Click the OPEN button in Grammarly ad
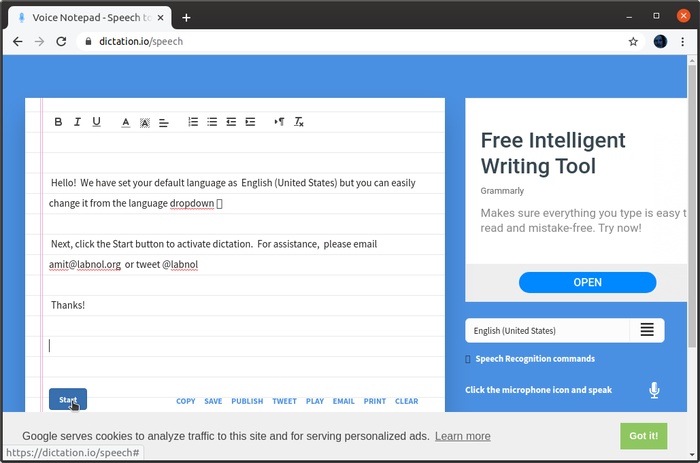Viewport: 700px width, 463px height. (588, 282)
